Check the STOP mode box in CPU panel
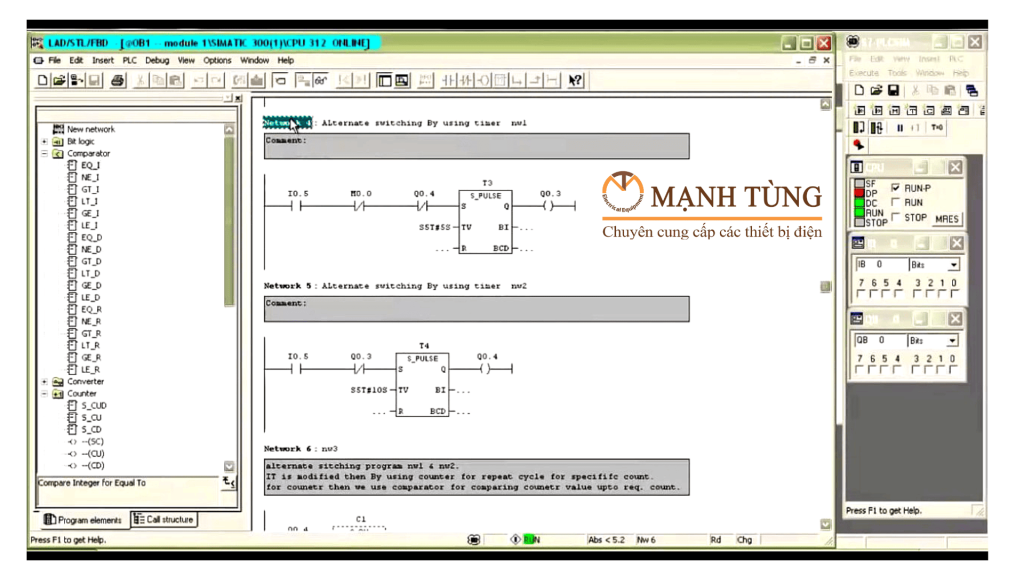1024x576 pixels. pyautogui.click(x=895, y=217)
